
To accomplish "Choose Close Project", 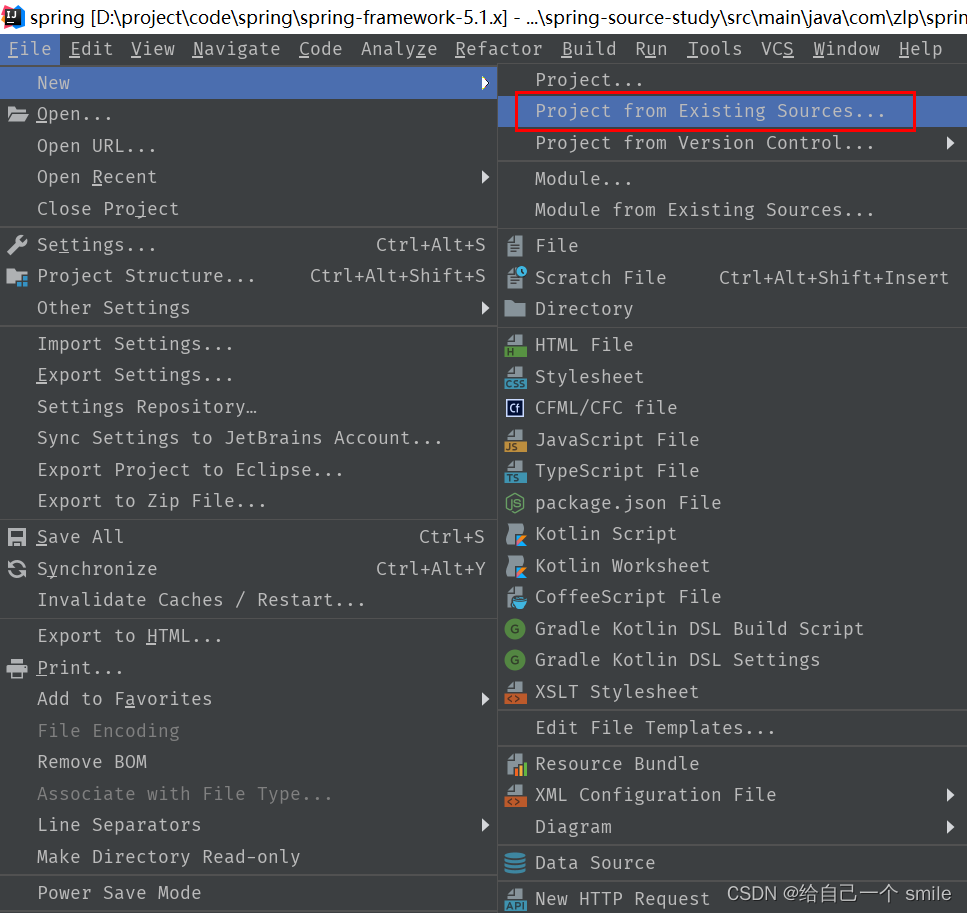I will pyautogui.click(x=249, y=209).
